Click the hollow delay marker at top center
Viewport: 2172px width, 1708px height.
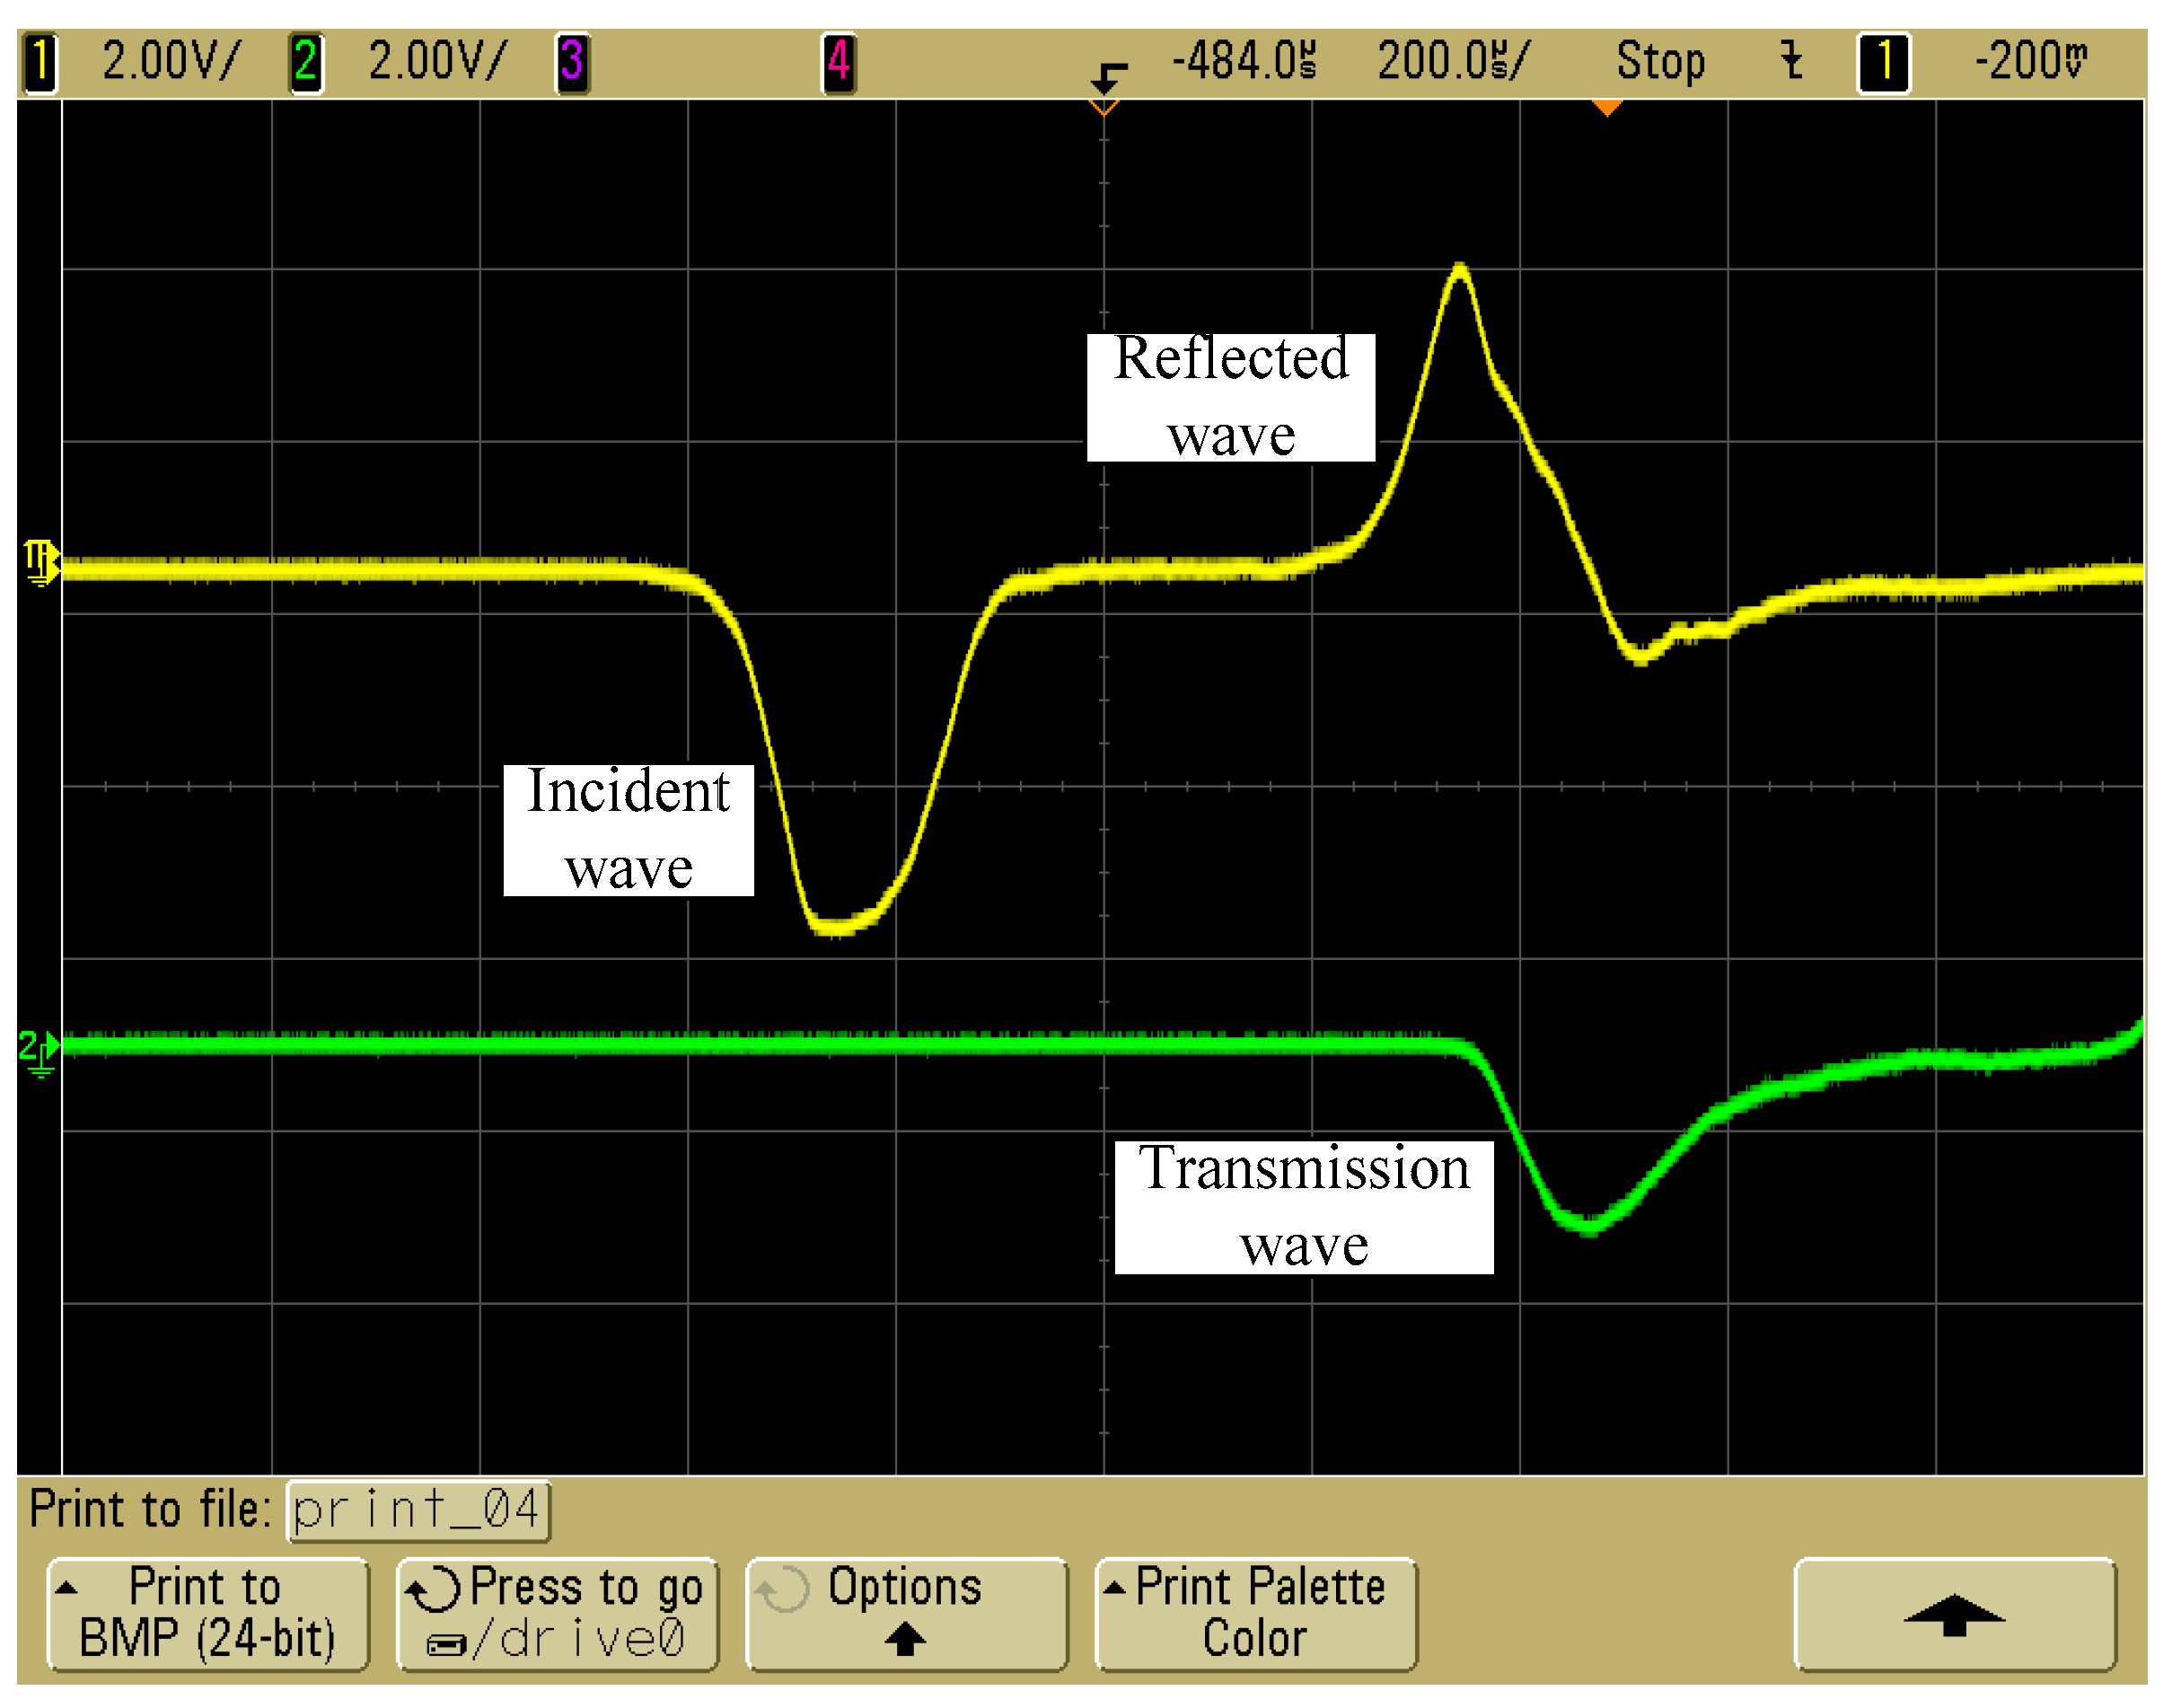(x=1103, y=107)
